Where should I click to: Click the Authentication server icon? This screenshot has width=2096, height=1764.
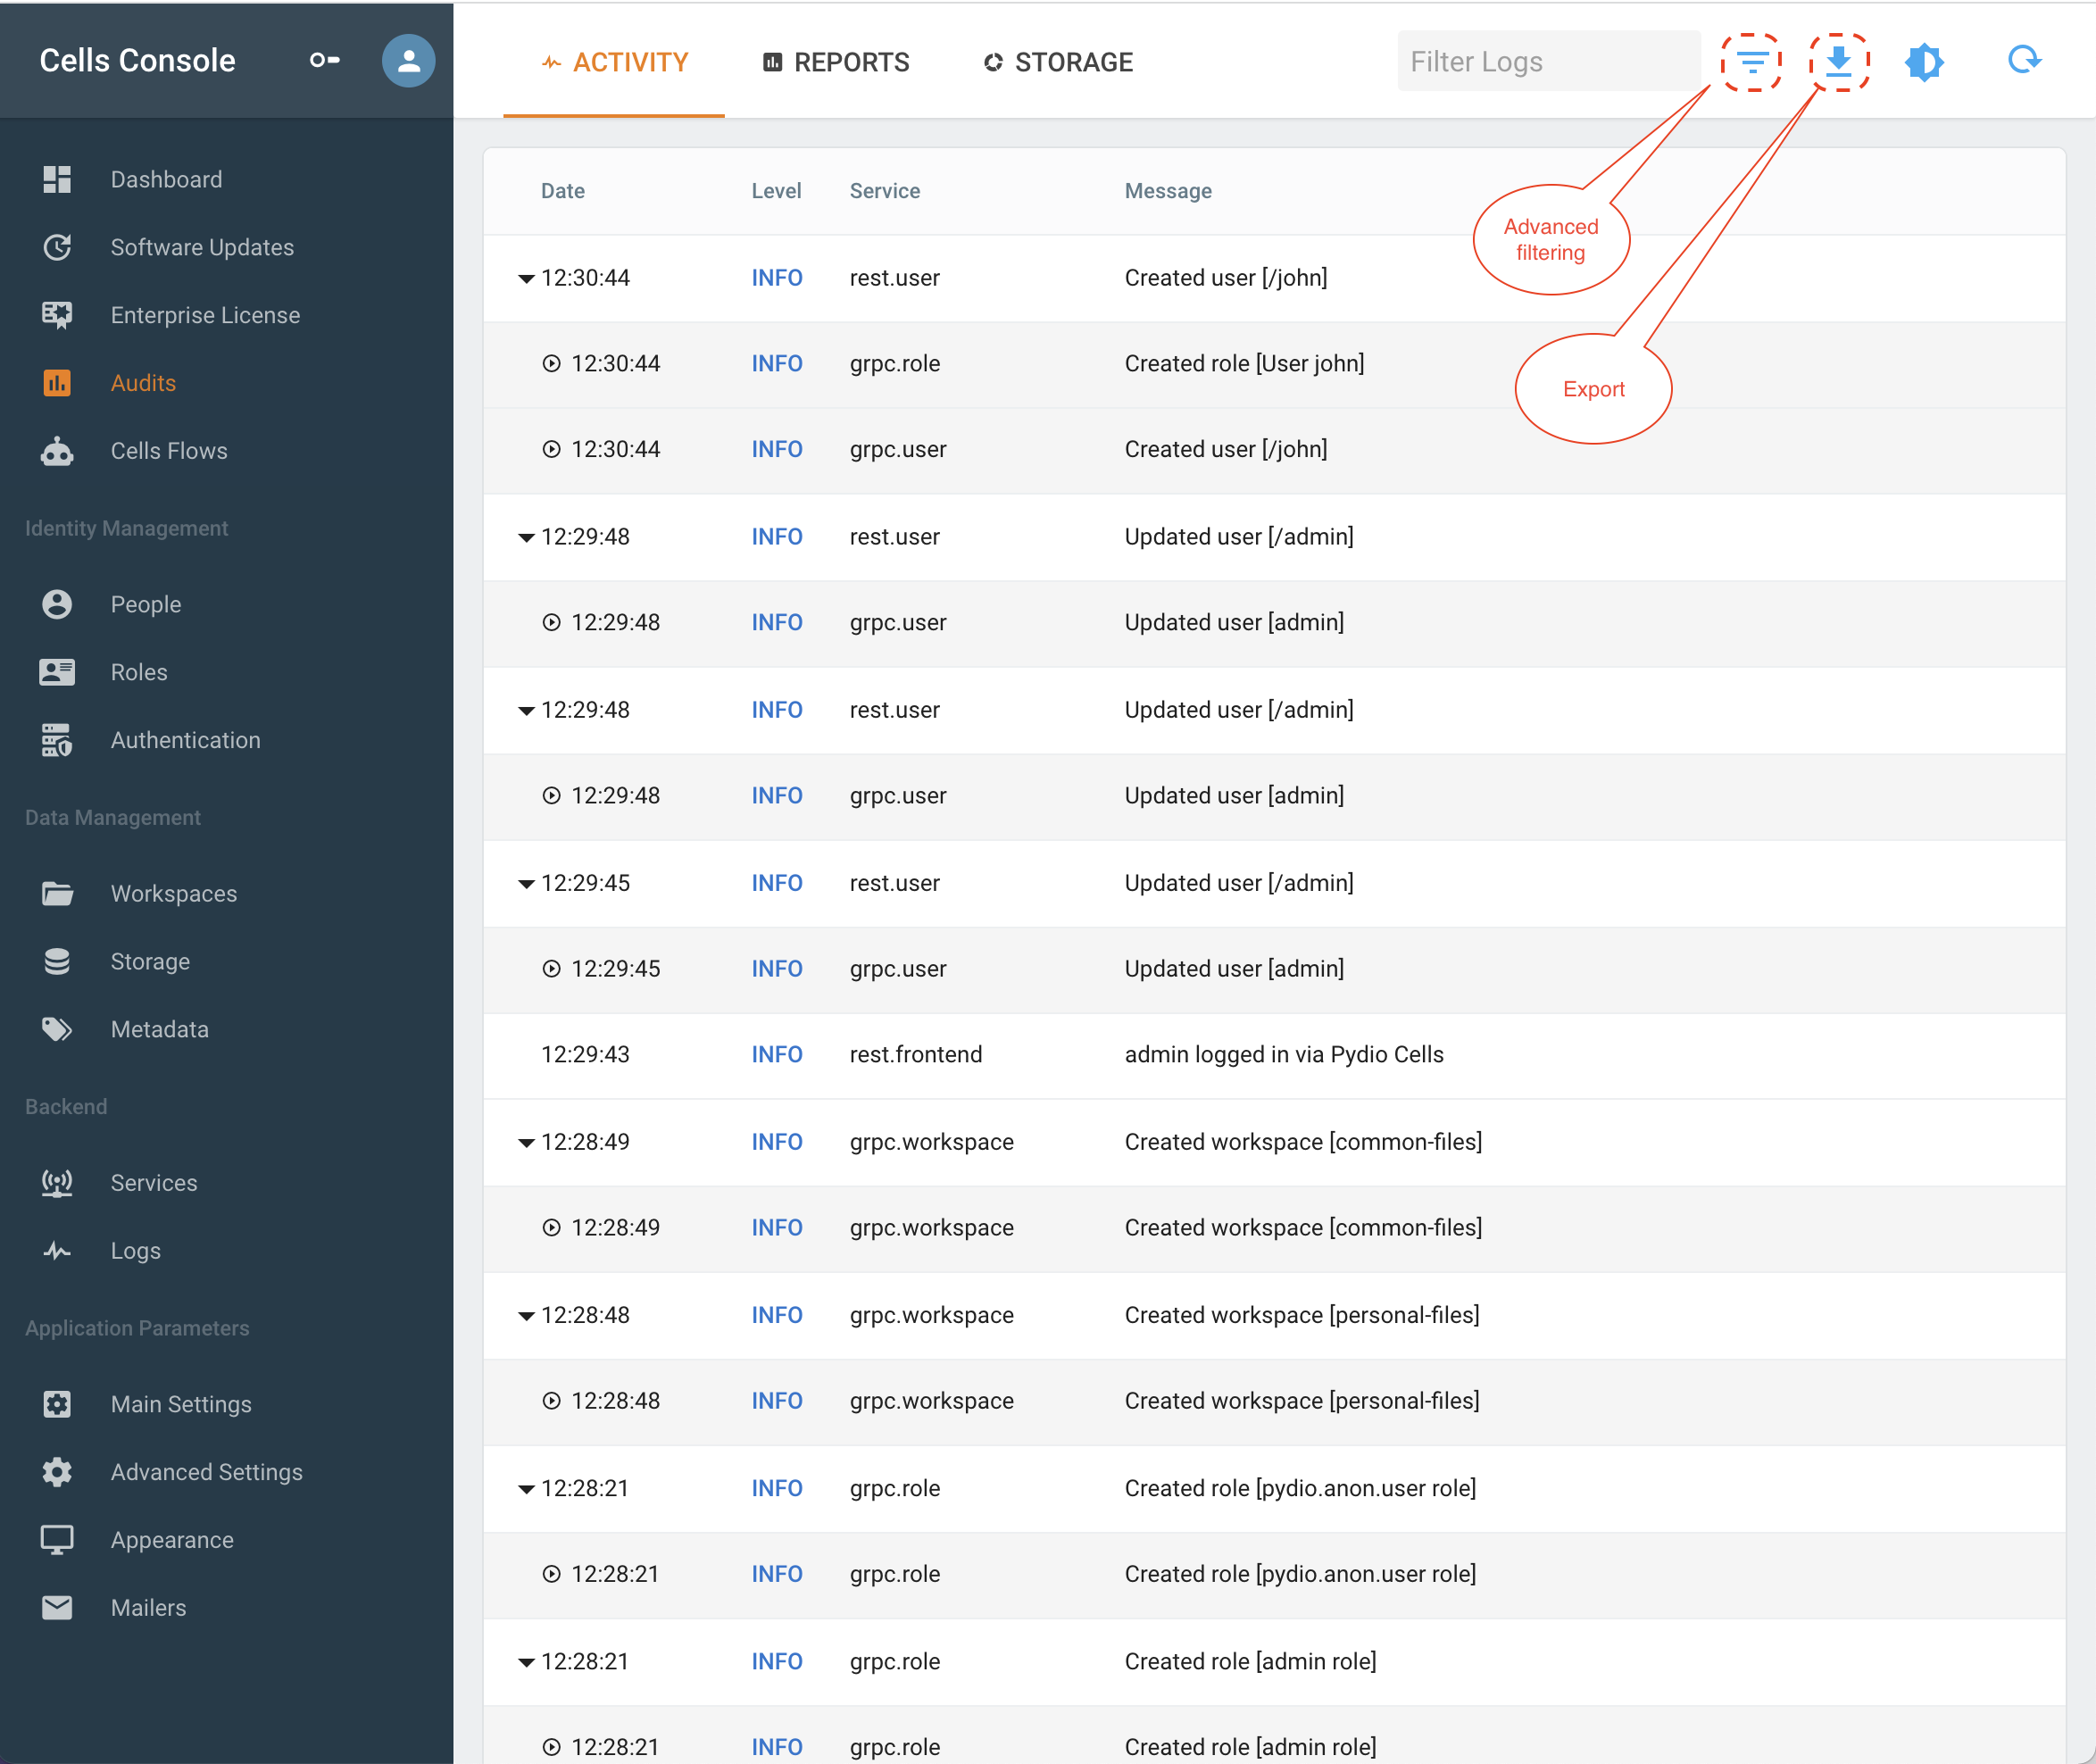[57, 740]
